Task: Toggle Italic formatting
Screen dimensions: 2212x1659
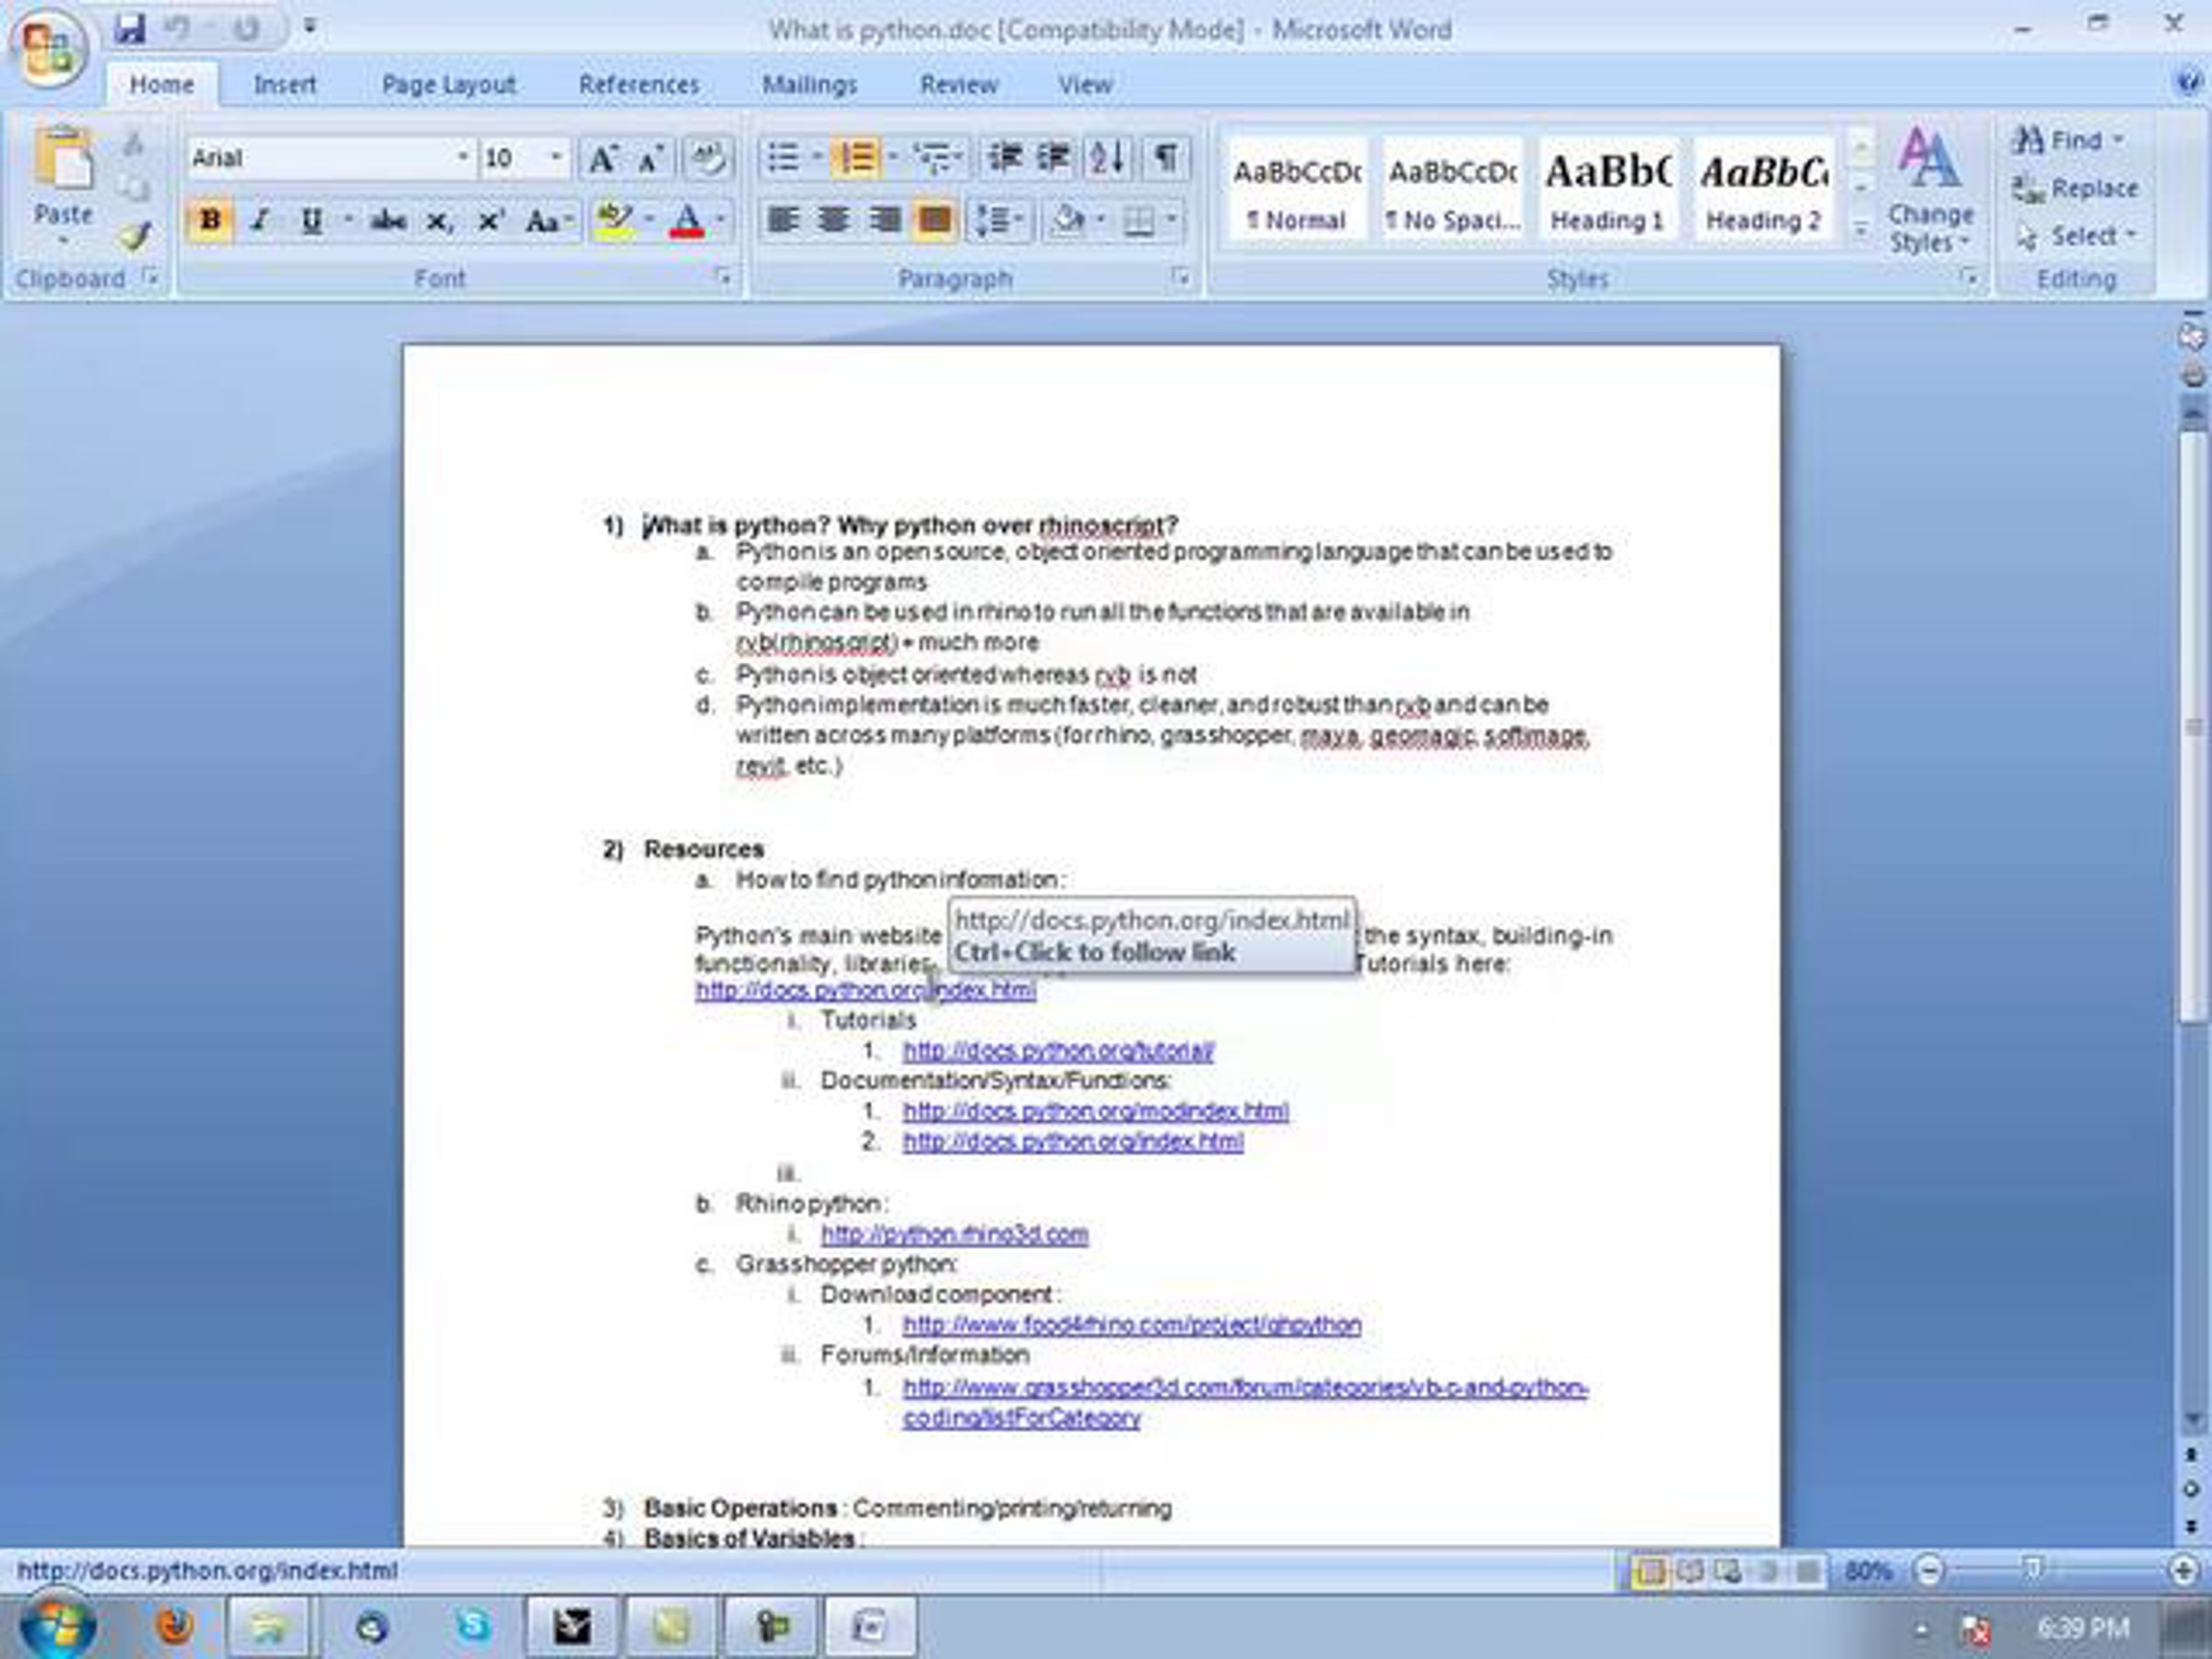Action: tap(260, 220)
